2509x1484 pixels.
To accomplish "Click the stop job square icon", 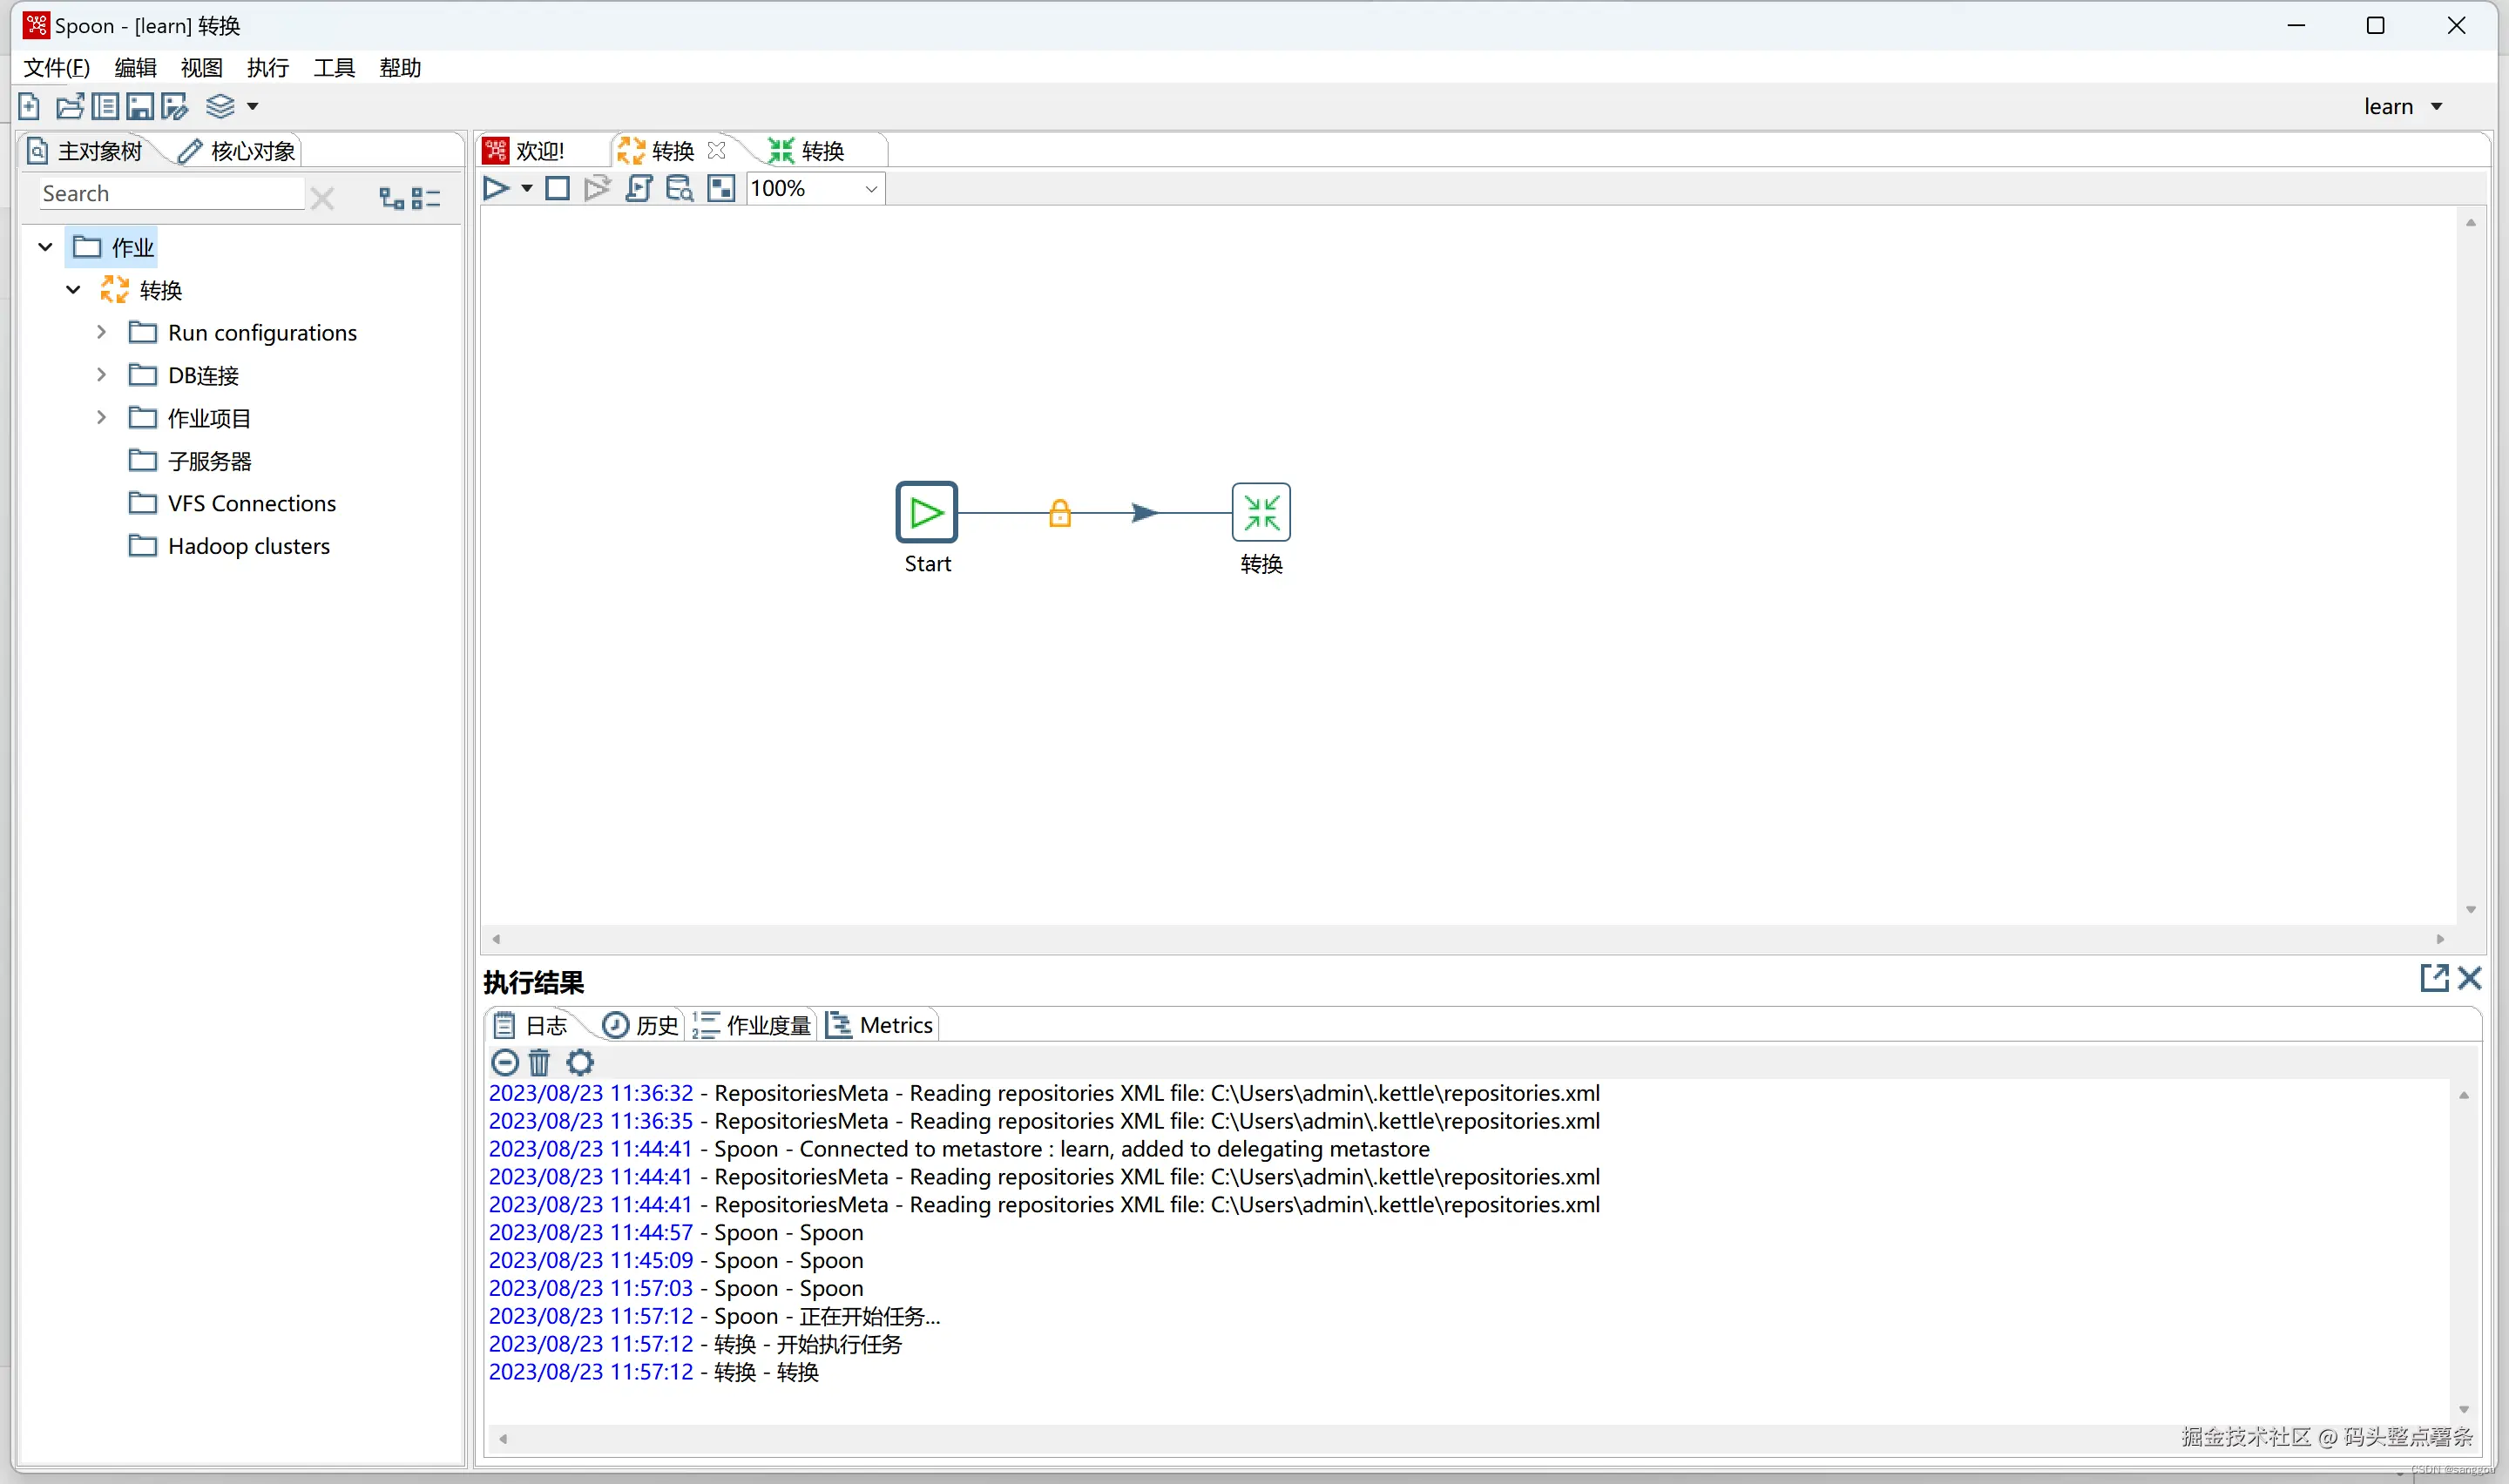I will click(557, 188).
